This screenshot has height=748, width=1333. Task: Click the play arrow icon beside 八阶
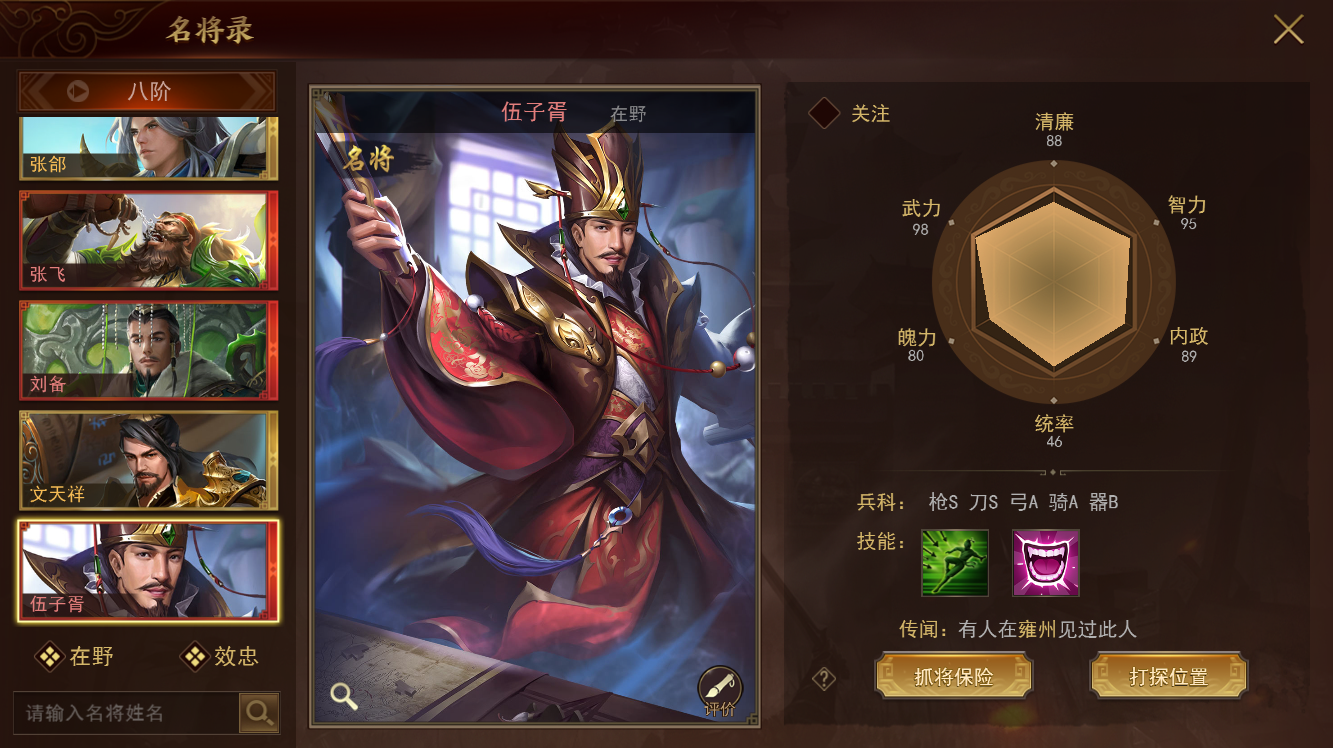pos(78,91)
